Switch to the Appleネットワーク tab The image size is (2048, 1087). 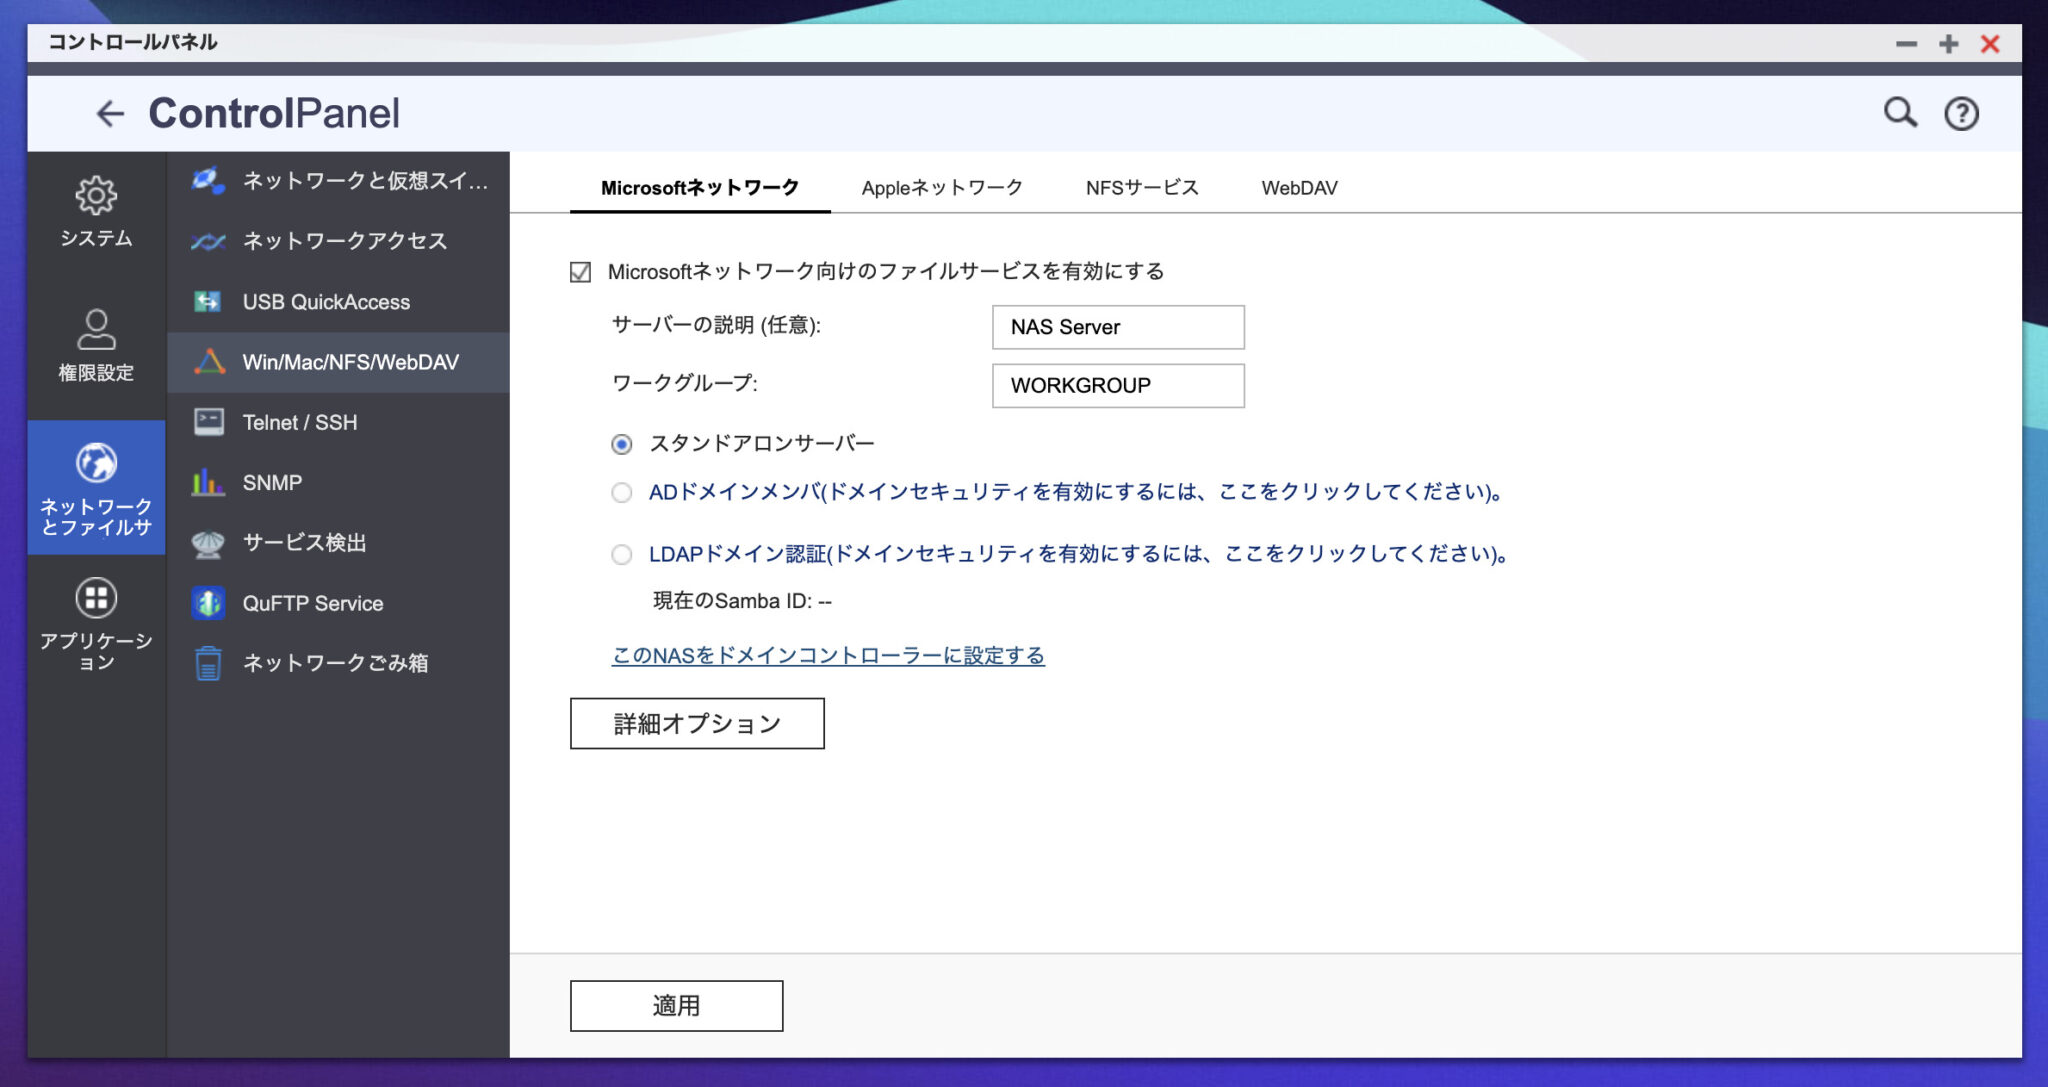(x=941, y=187)
